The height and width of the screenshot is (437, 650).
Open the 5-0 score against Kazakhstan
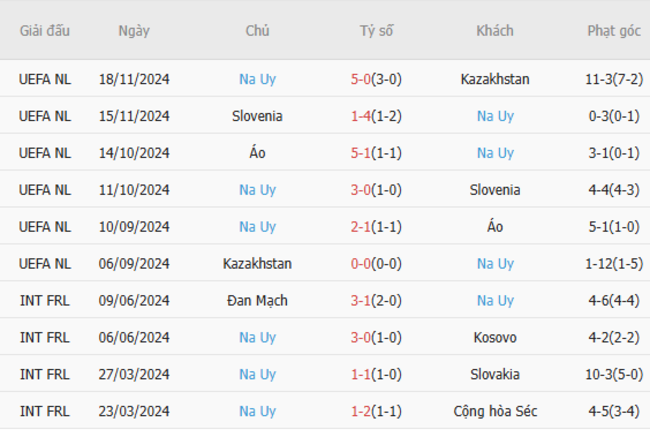click(x=363, y=79)
